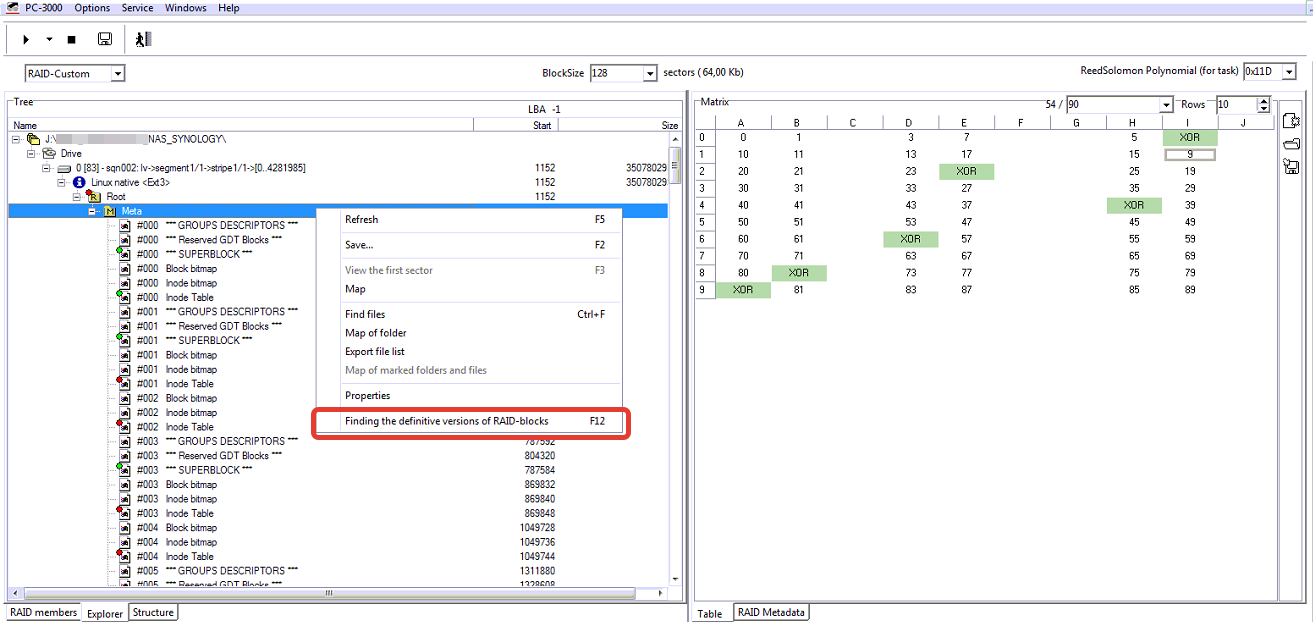Increase the Rows spinner value

click(x=1264, y=101)
